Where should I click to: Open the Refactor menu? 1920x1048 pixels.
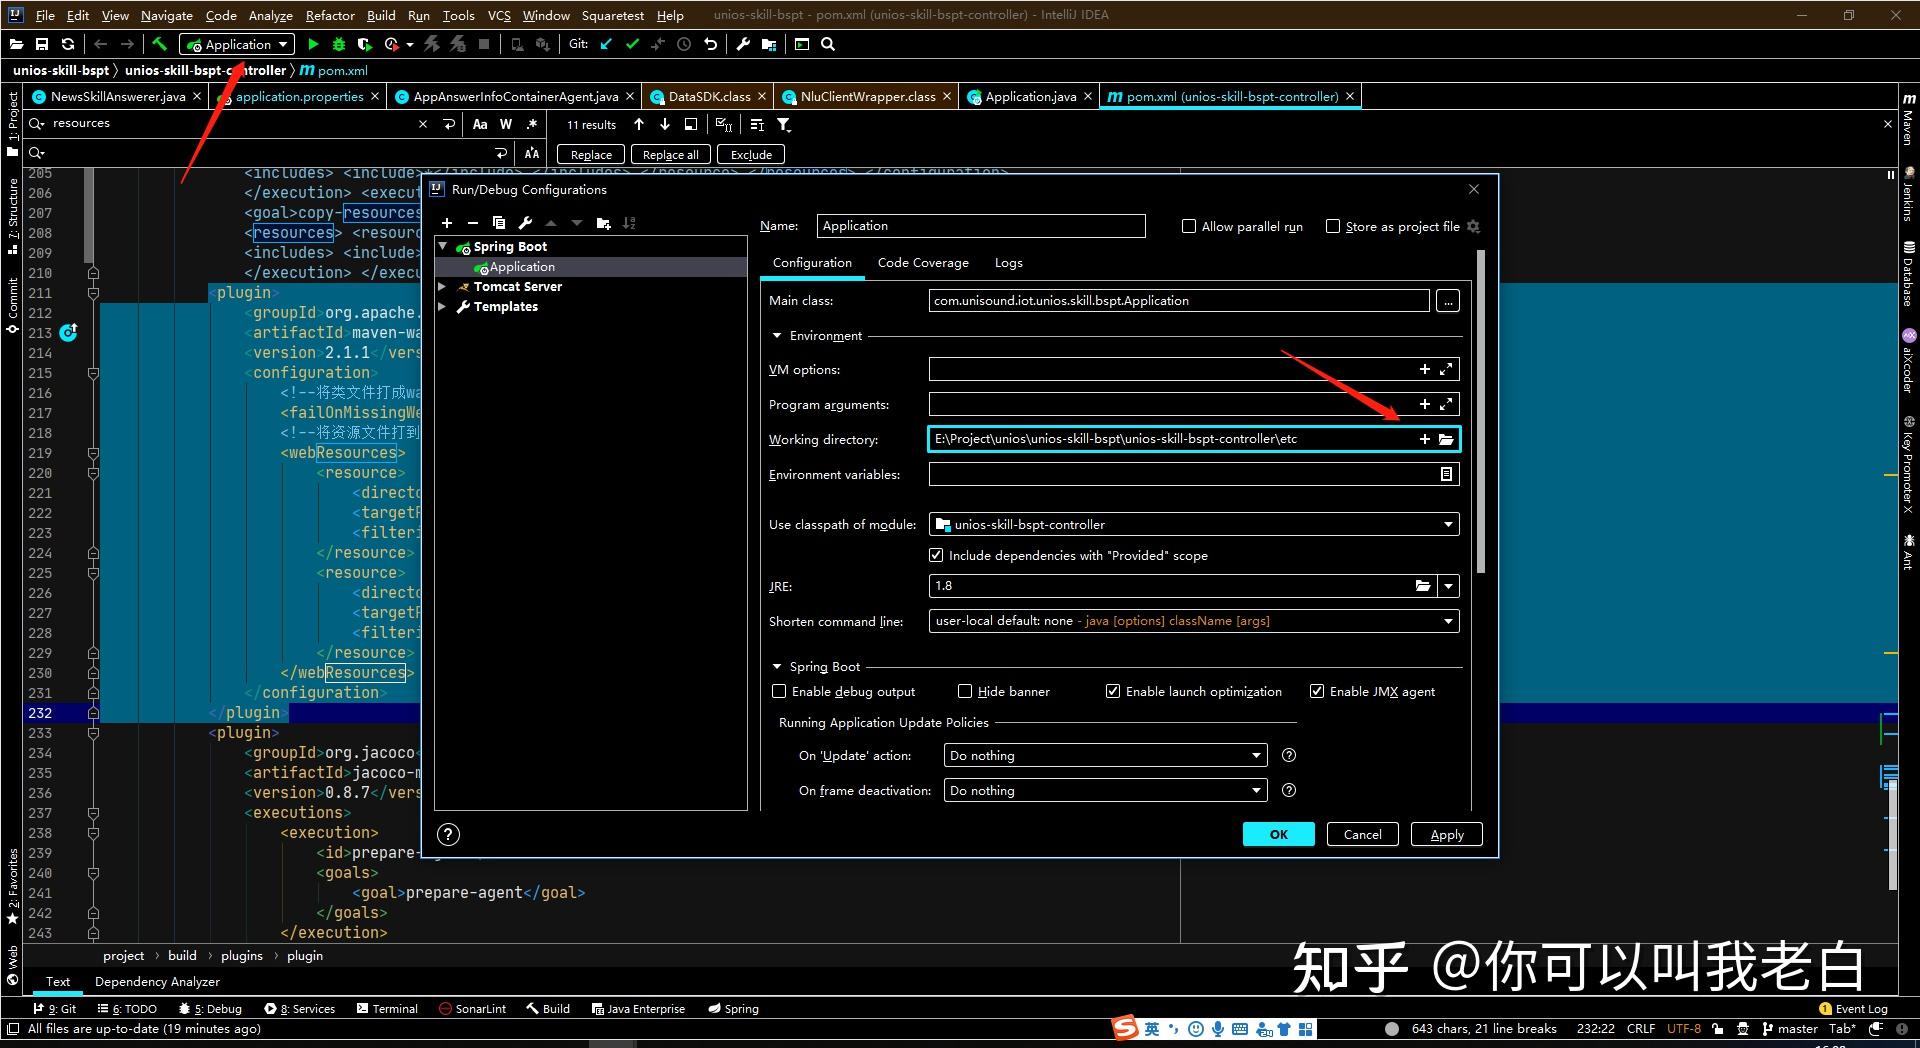click(x=330, y=15)
